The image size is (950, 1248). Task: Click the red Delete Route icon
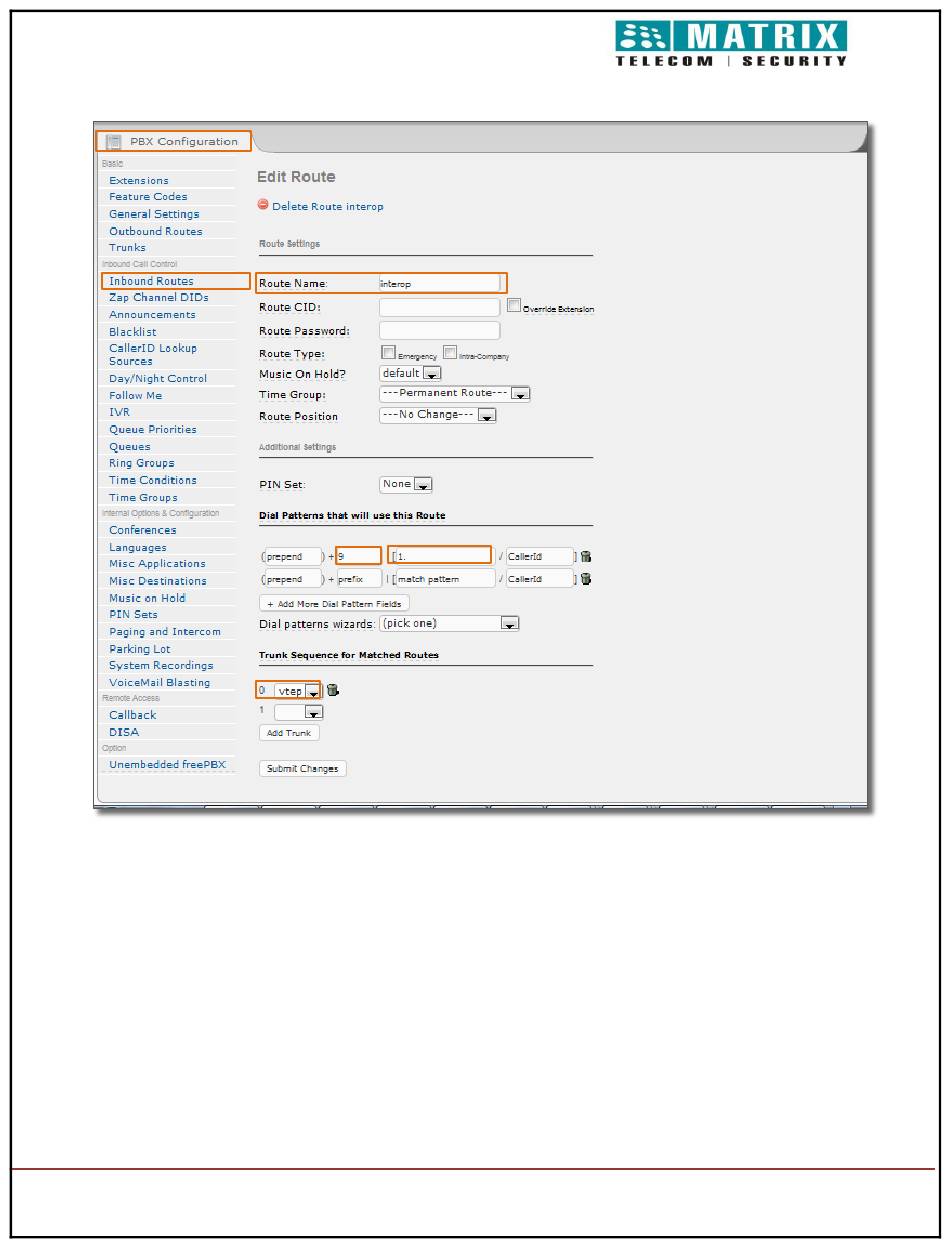pyautogui.click(x=264, y=205)
